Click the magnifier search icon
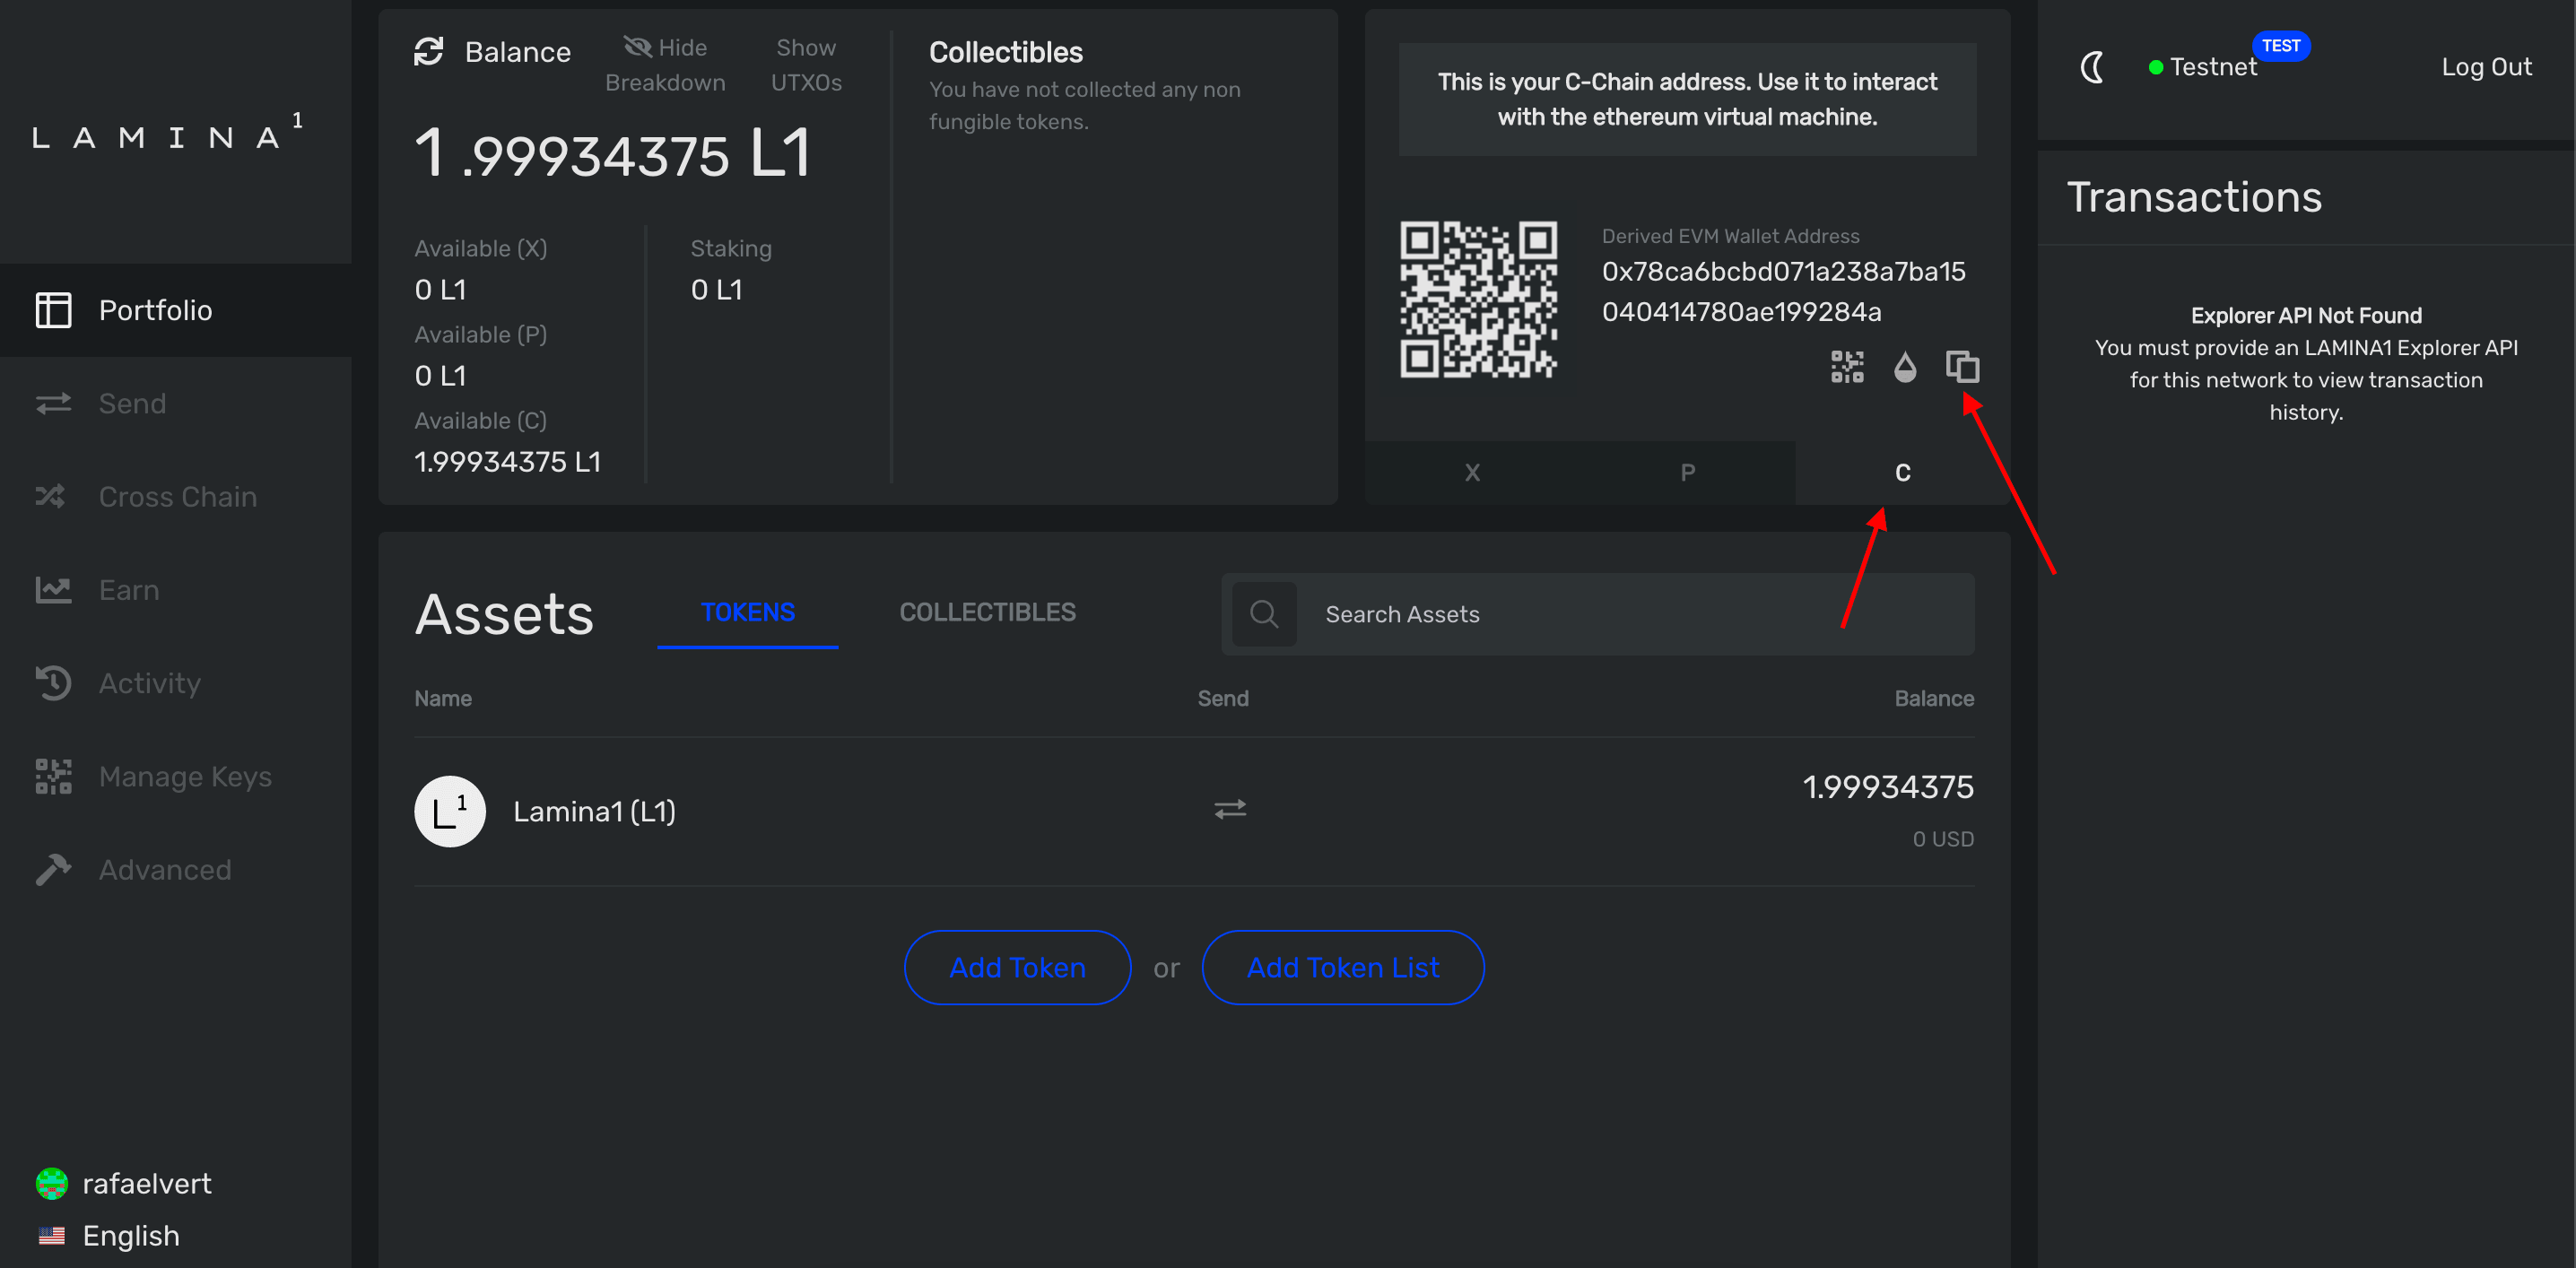Image resolution: width=2576 pixels, height=1268 pixels. (1264, 614)
